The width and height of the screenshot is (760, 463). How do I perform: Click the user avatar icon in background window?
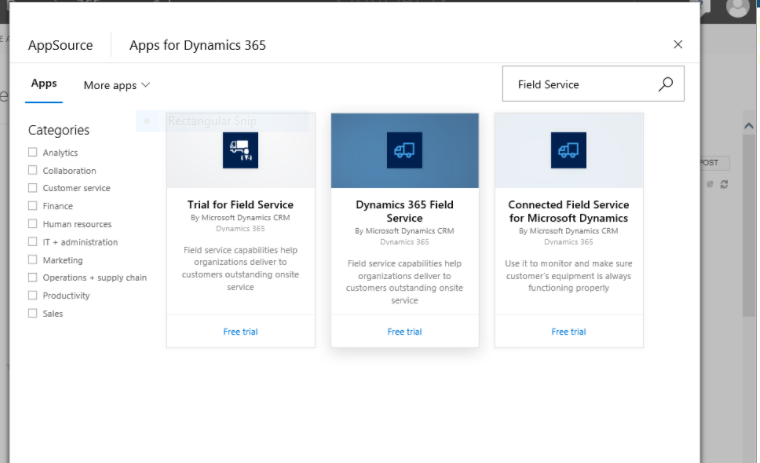coord(737,8)
